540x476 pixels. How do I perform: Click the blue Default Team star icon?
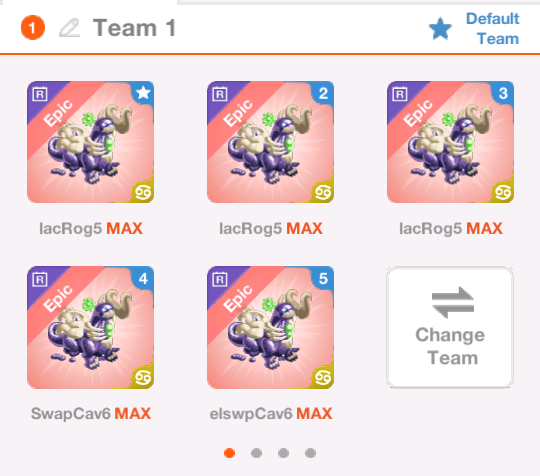pos(440,29)
